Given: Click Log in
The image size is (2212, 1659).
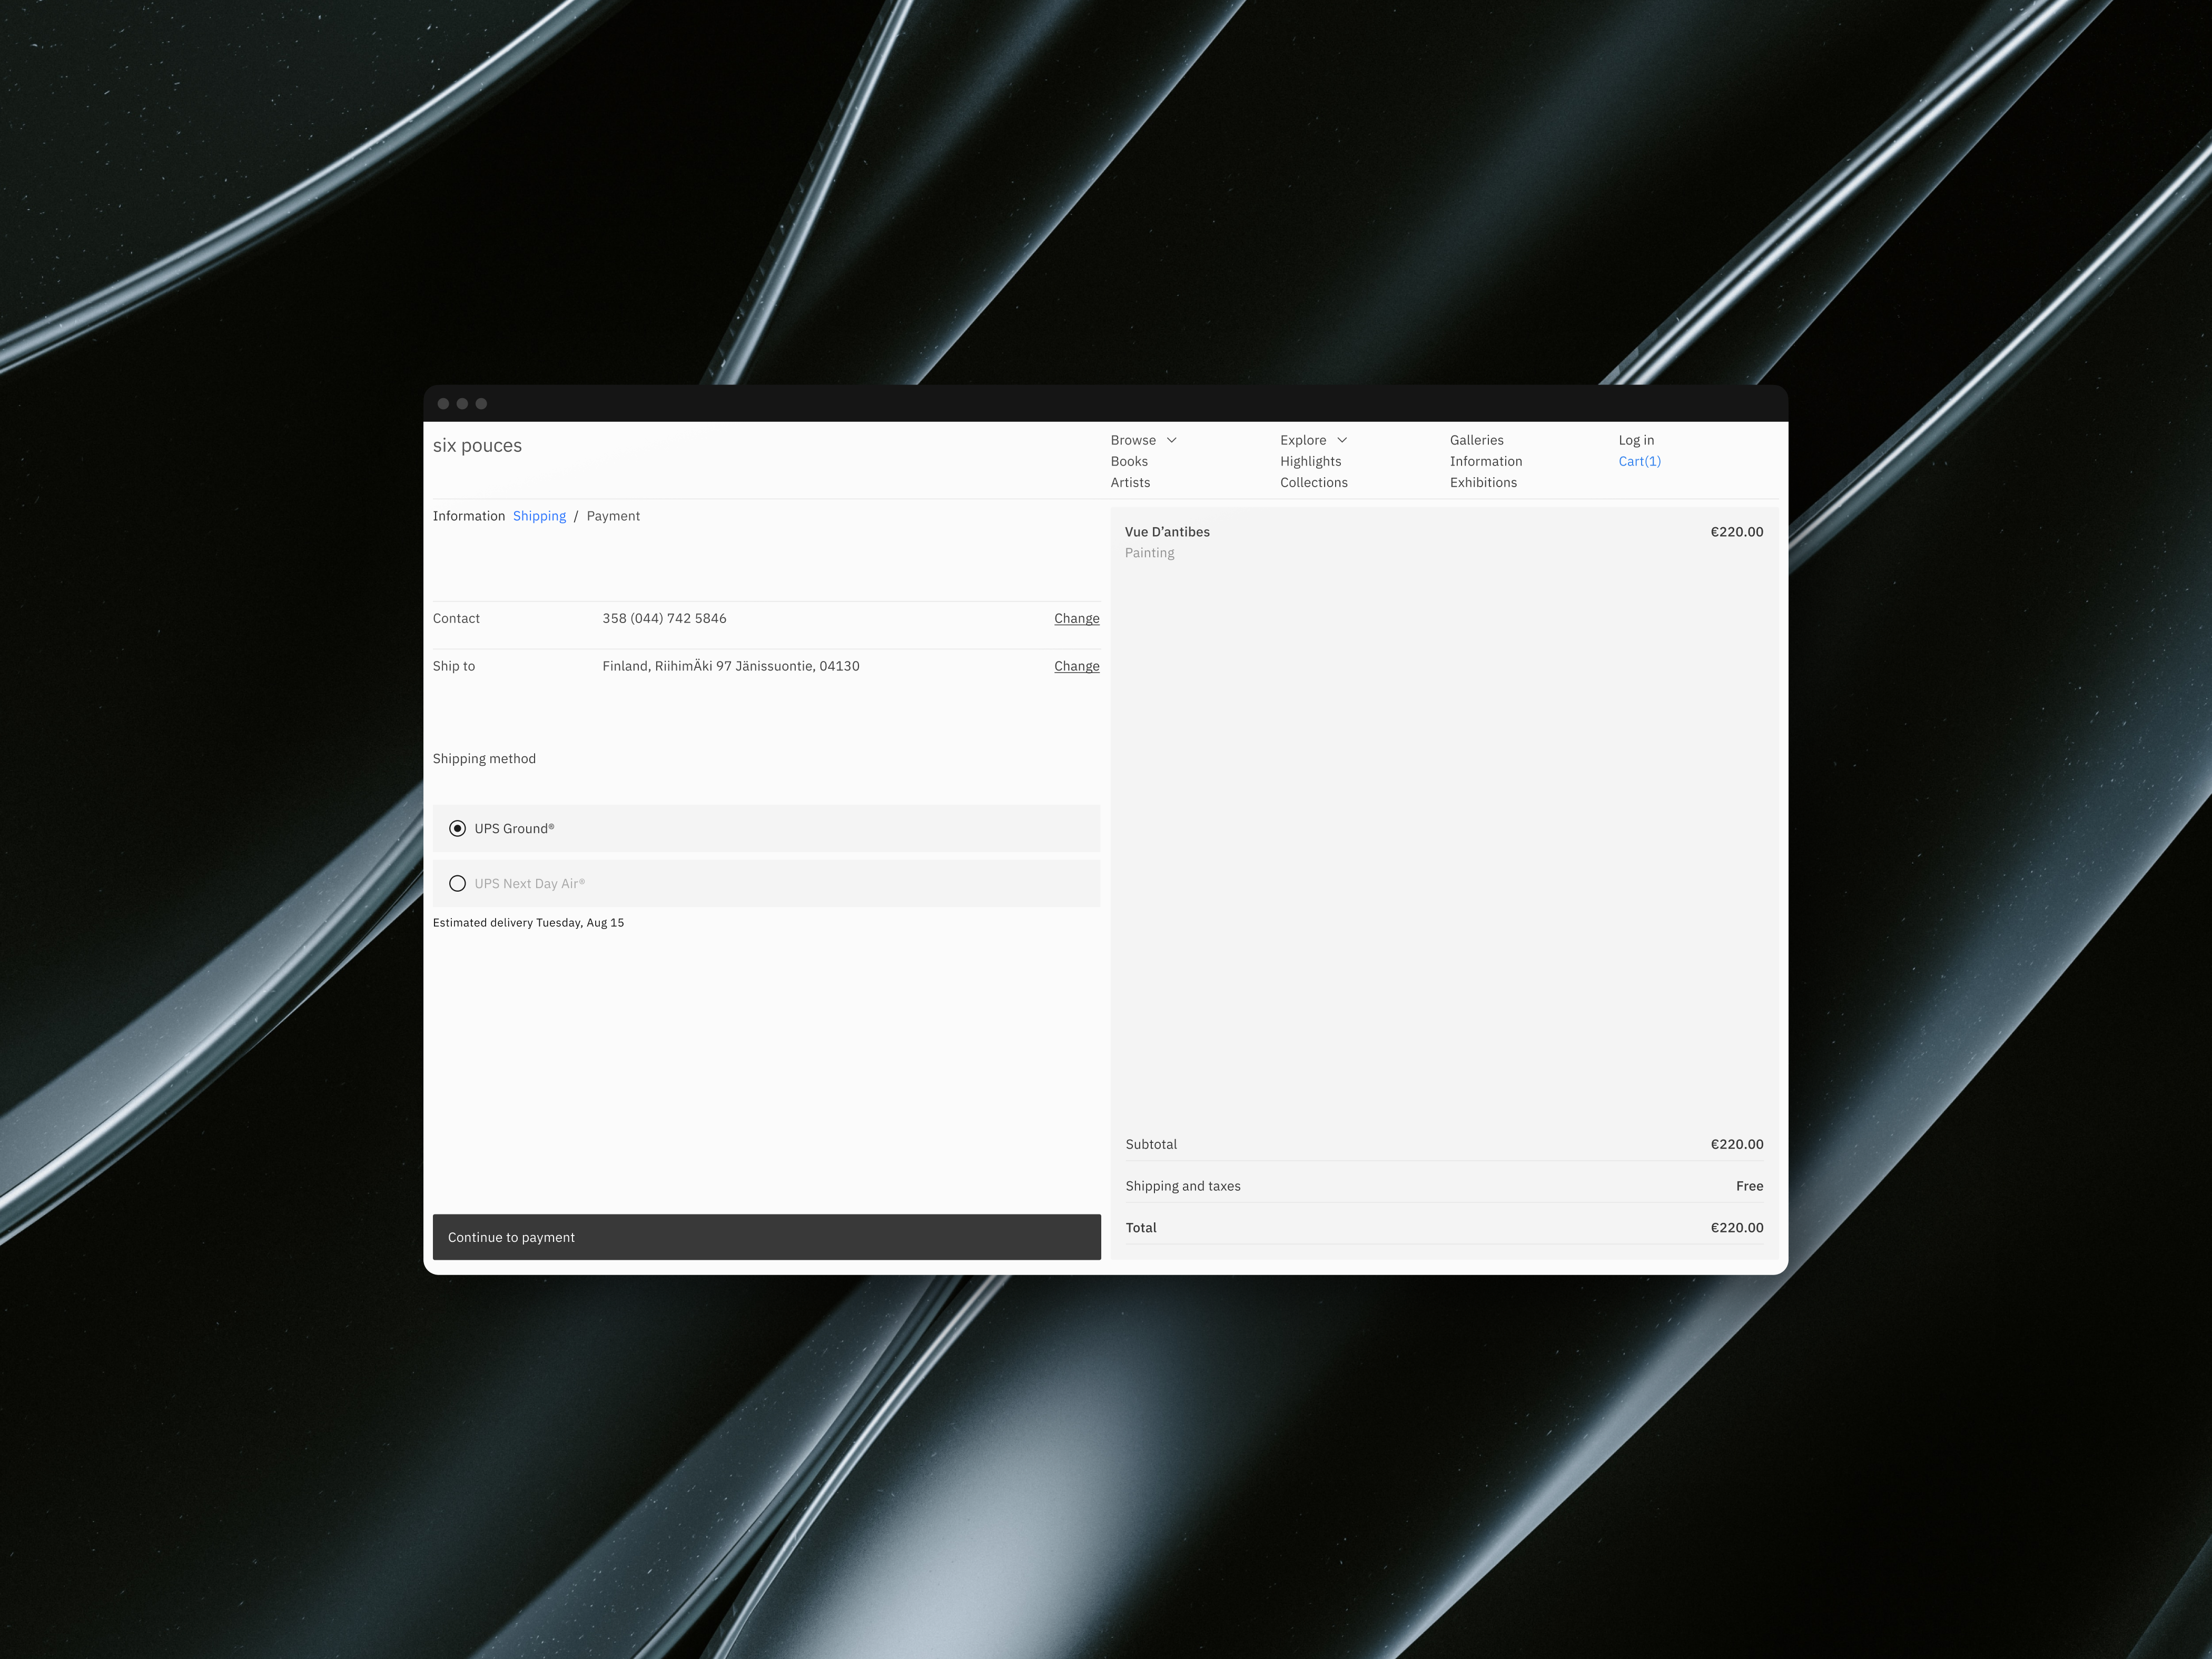Looking at the screenshot, I should 1636,440.
